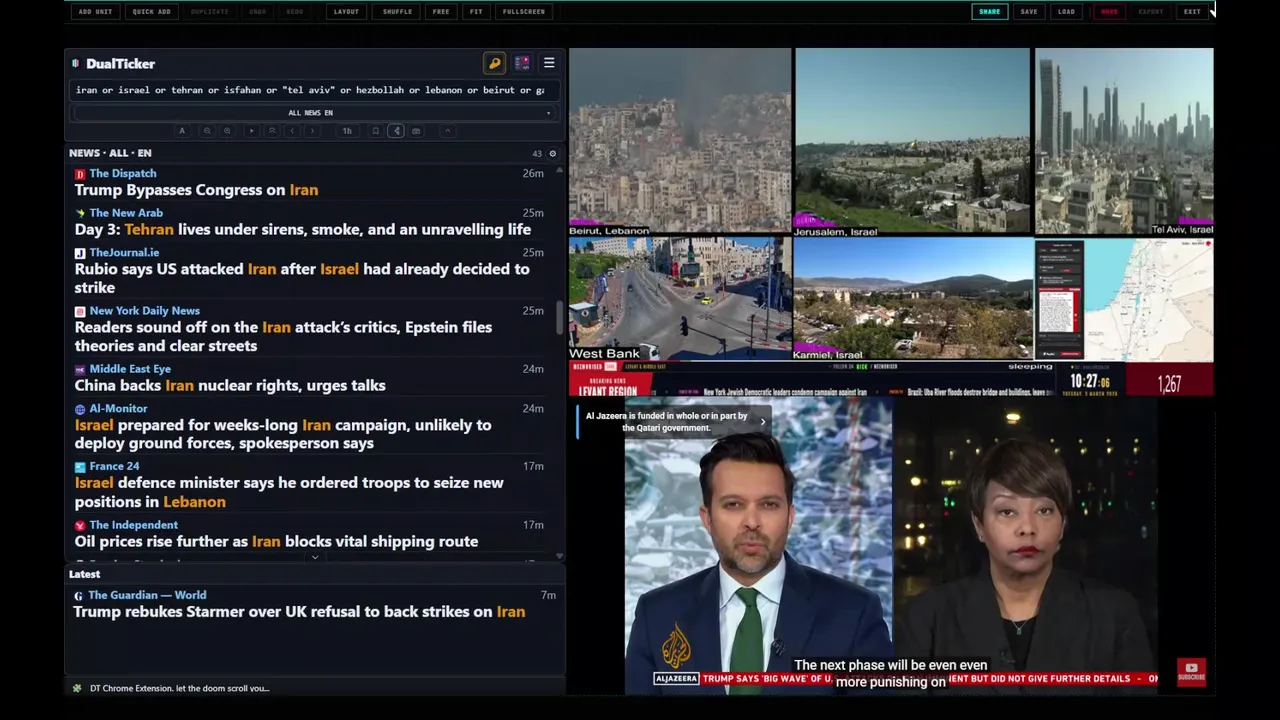The height and width of the screenshot is (720, 1280).
Task: Start the ticker with the play icon
Action: pos(252,131)
